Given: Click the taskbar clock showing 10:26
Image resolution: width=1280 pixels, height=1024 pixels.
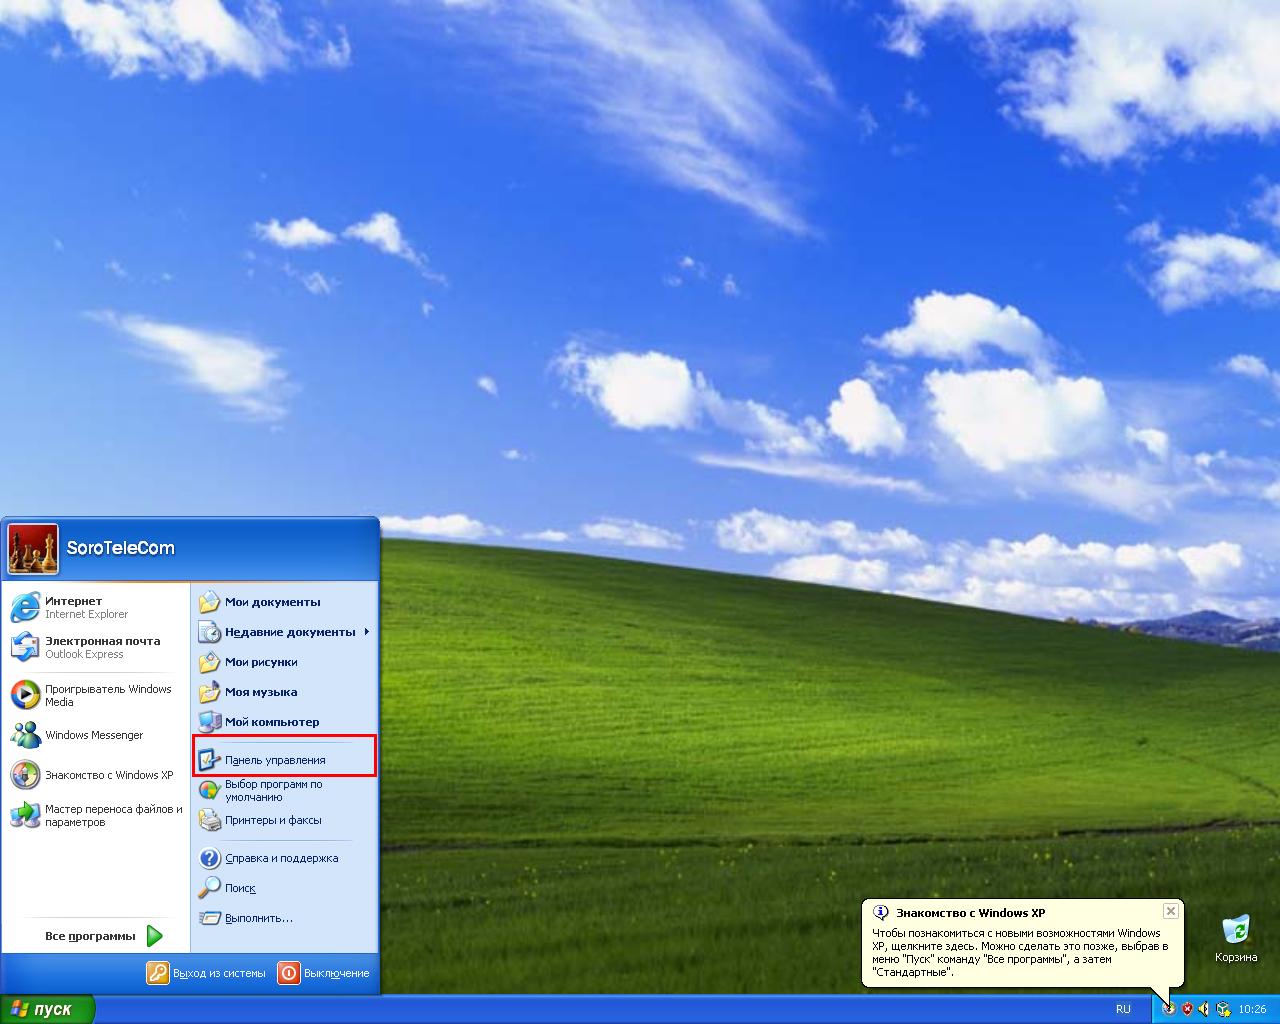Looking at the screenshot, I should (1252, 1009).
